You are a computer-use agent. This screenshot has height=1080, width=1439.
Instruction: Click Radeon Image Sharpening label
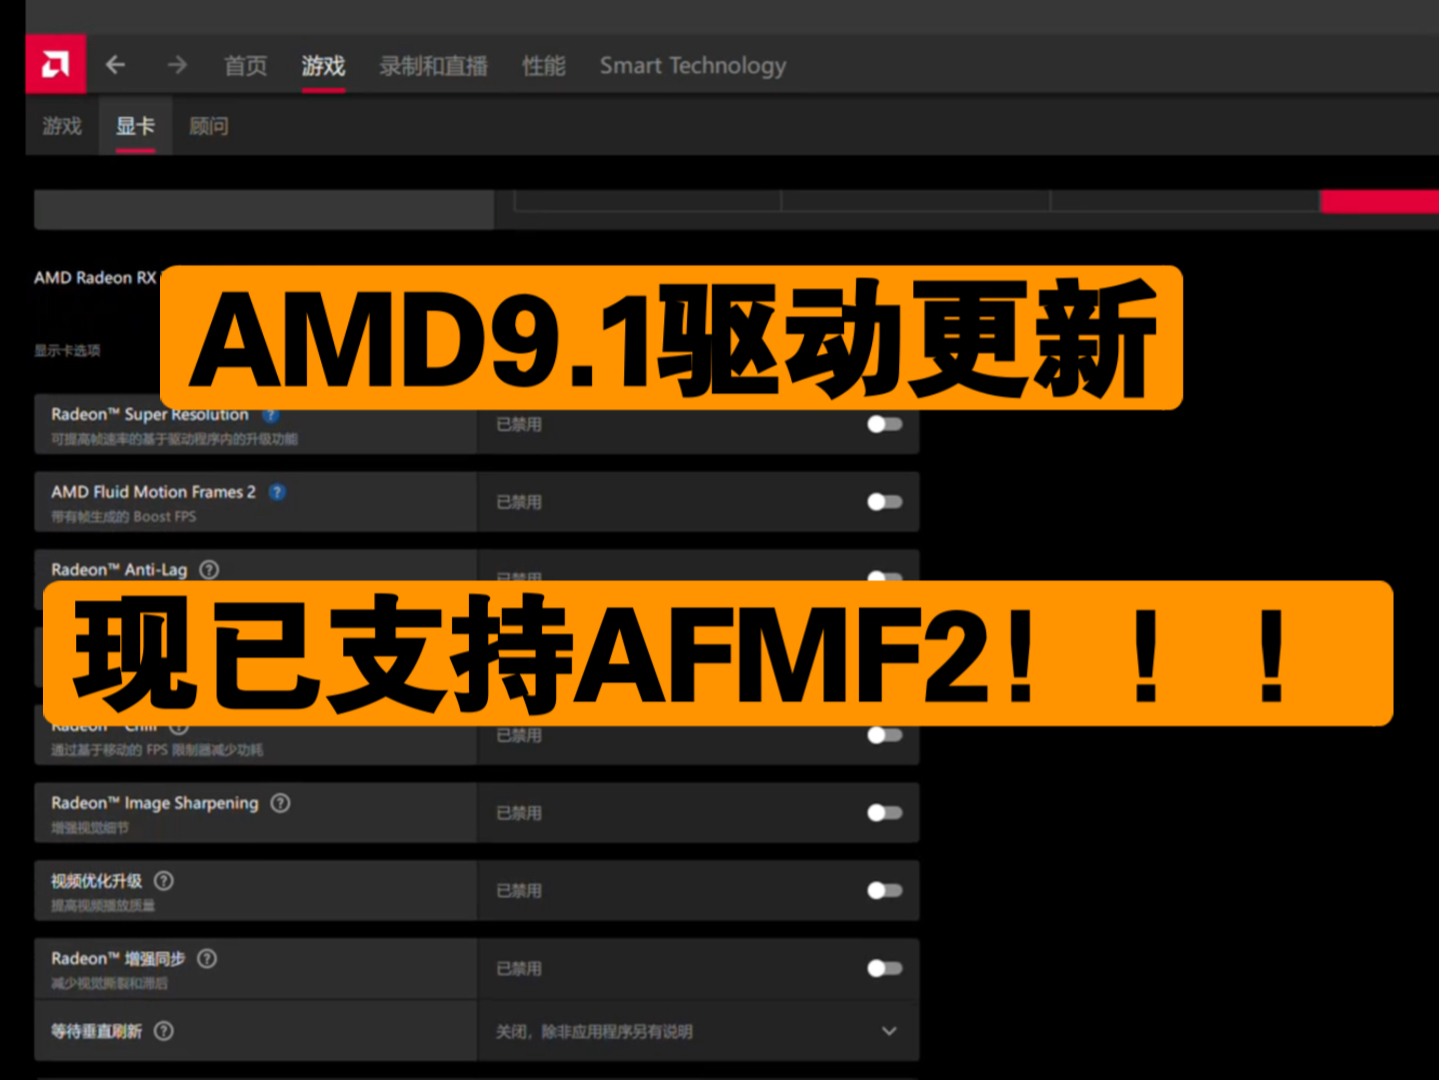(x=155, y=803)
